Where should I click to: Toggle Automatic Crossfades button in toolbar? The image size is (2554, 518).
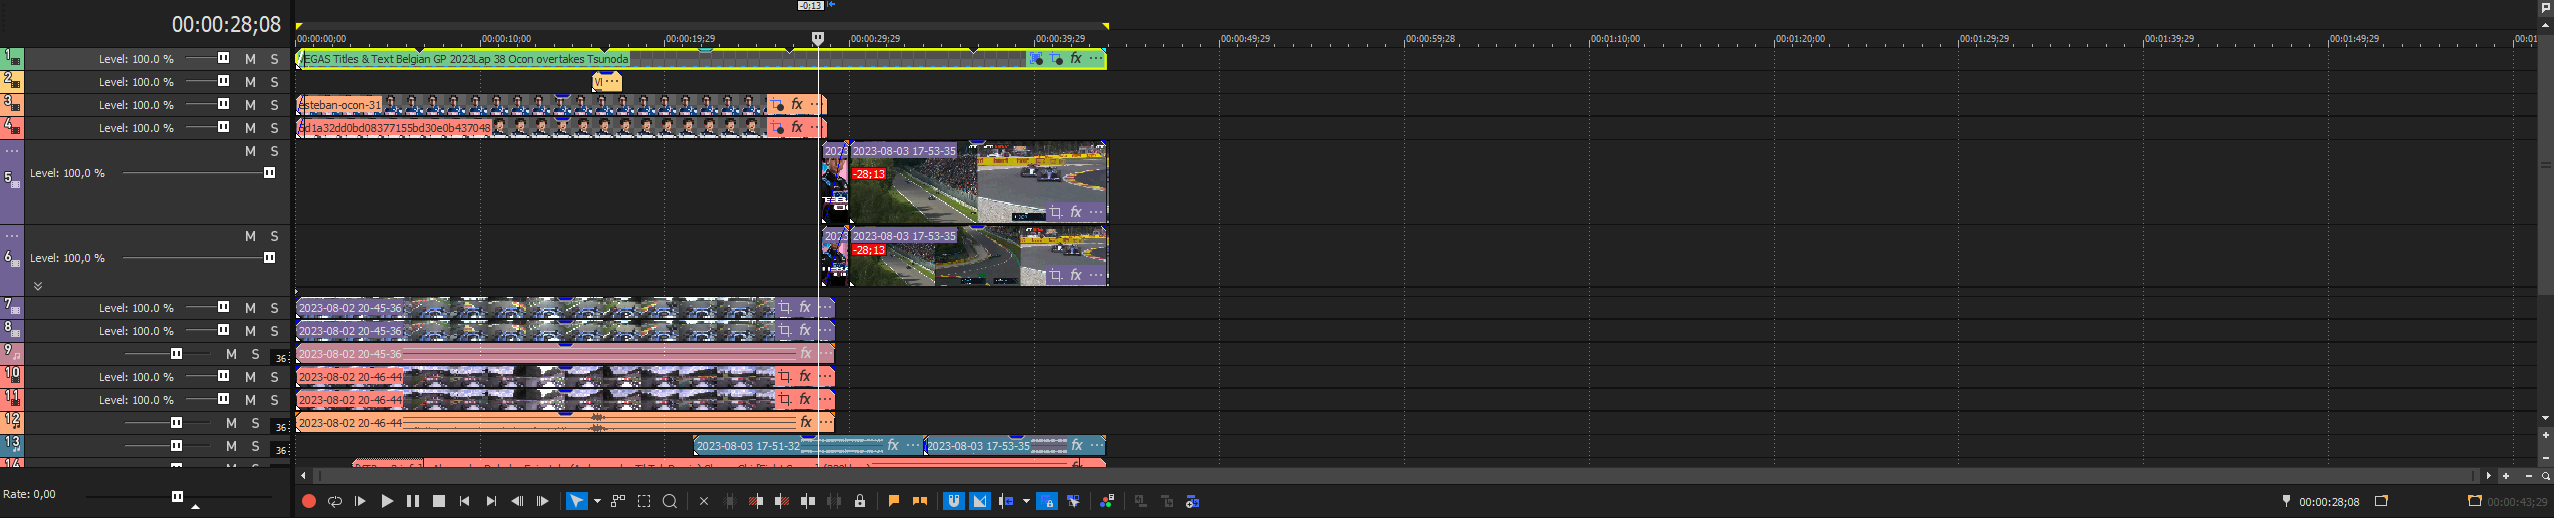pos(980,501)
